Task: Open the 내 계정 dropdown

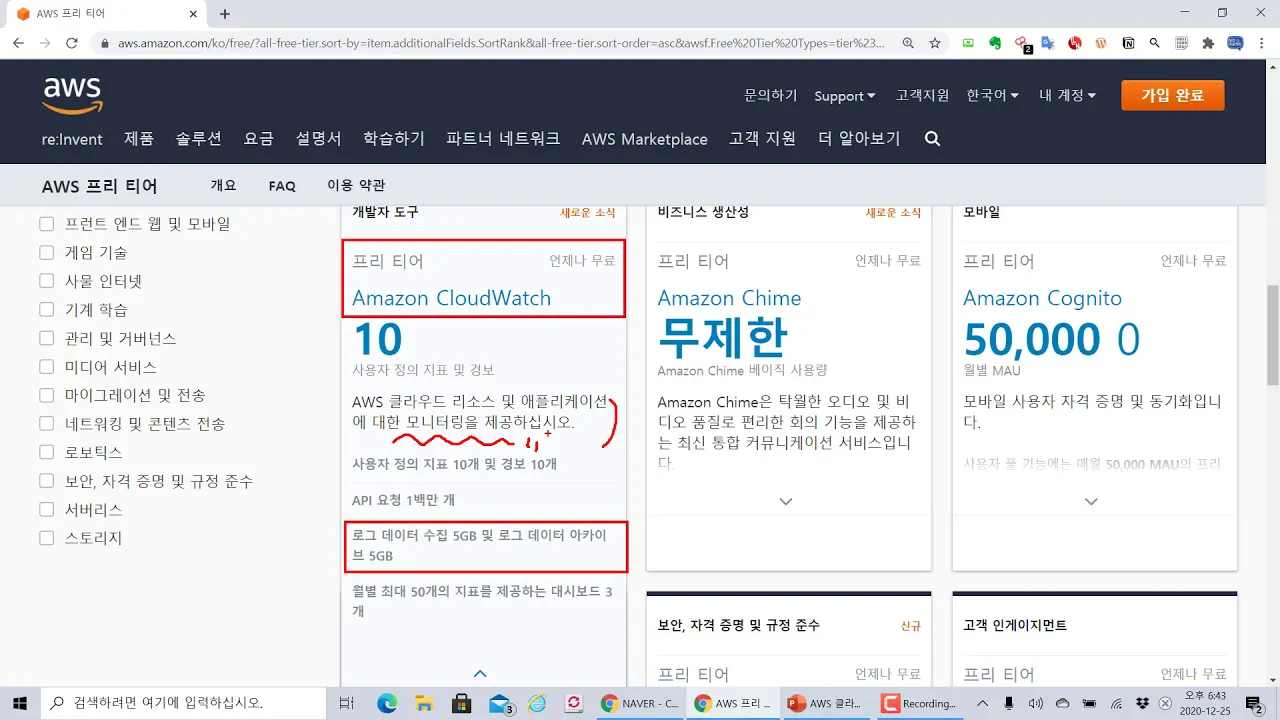Action: [x=1068, y=96]
